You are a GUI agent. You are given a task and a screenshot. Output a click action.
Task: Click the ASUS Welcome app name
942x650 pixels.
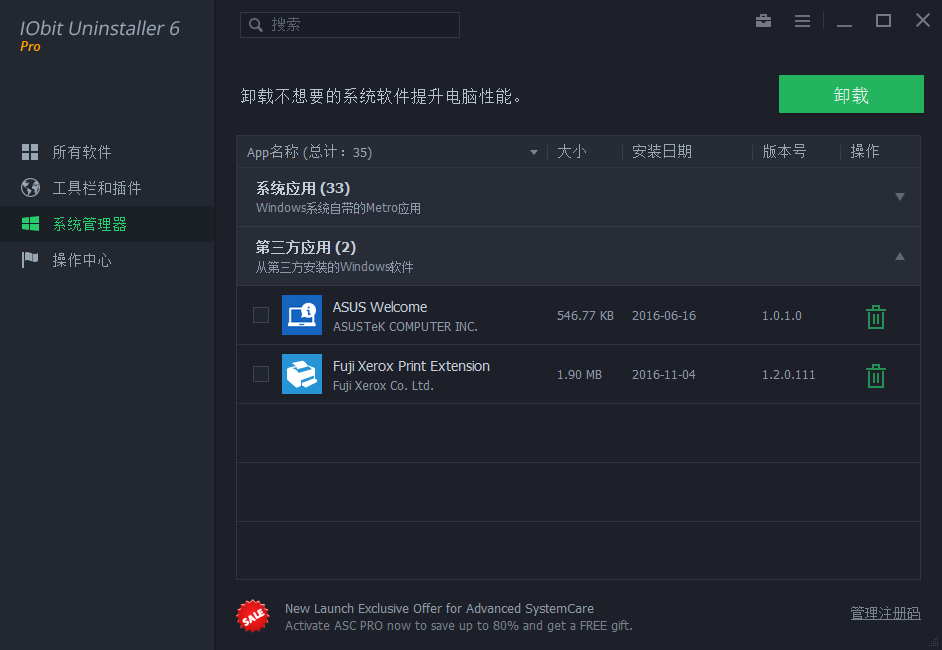[x=380, y=307]
